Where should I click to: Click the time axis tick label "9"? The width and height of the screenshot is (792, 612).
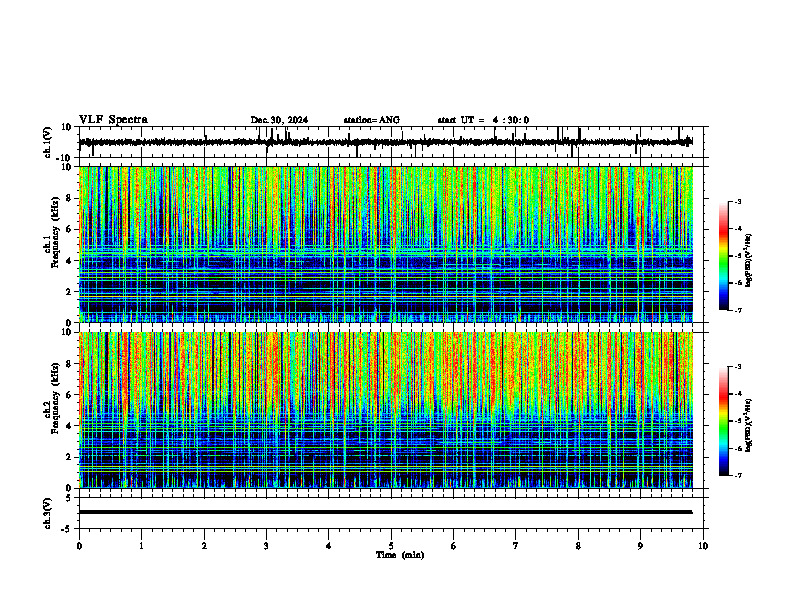pos(640,546)
